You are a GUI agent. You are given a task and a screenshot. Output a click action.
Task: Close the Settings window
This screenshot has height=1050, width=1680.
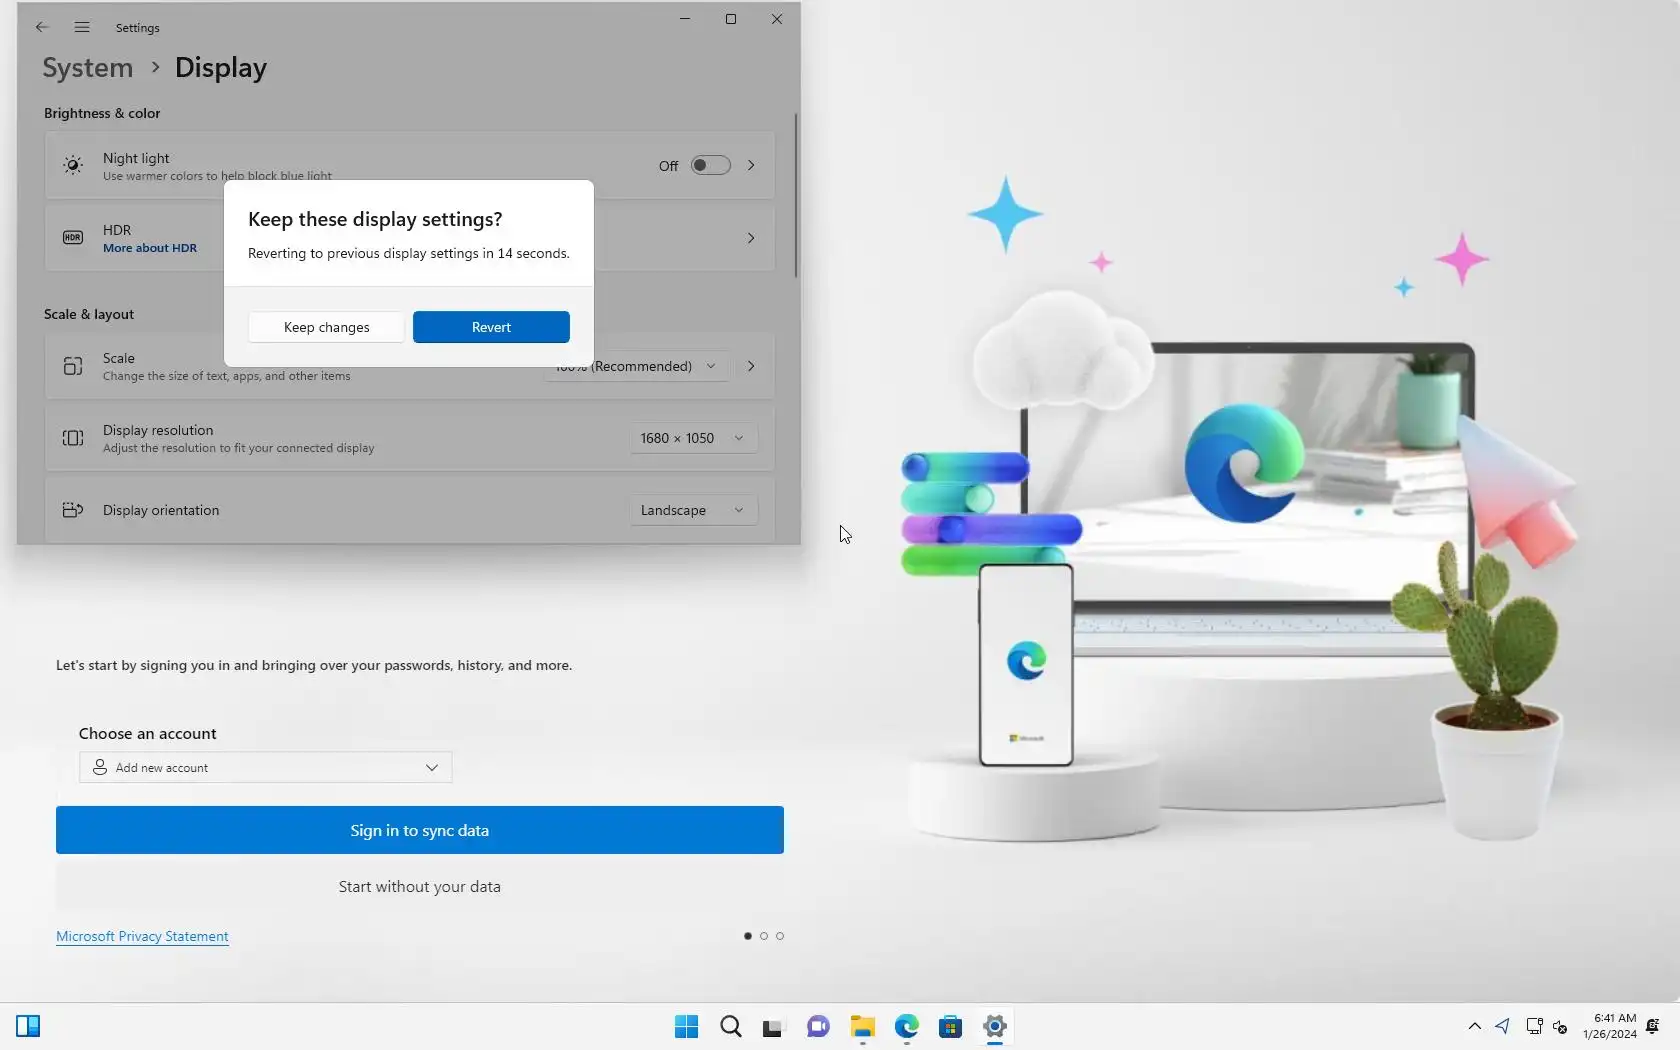tap(777, 19)
